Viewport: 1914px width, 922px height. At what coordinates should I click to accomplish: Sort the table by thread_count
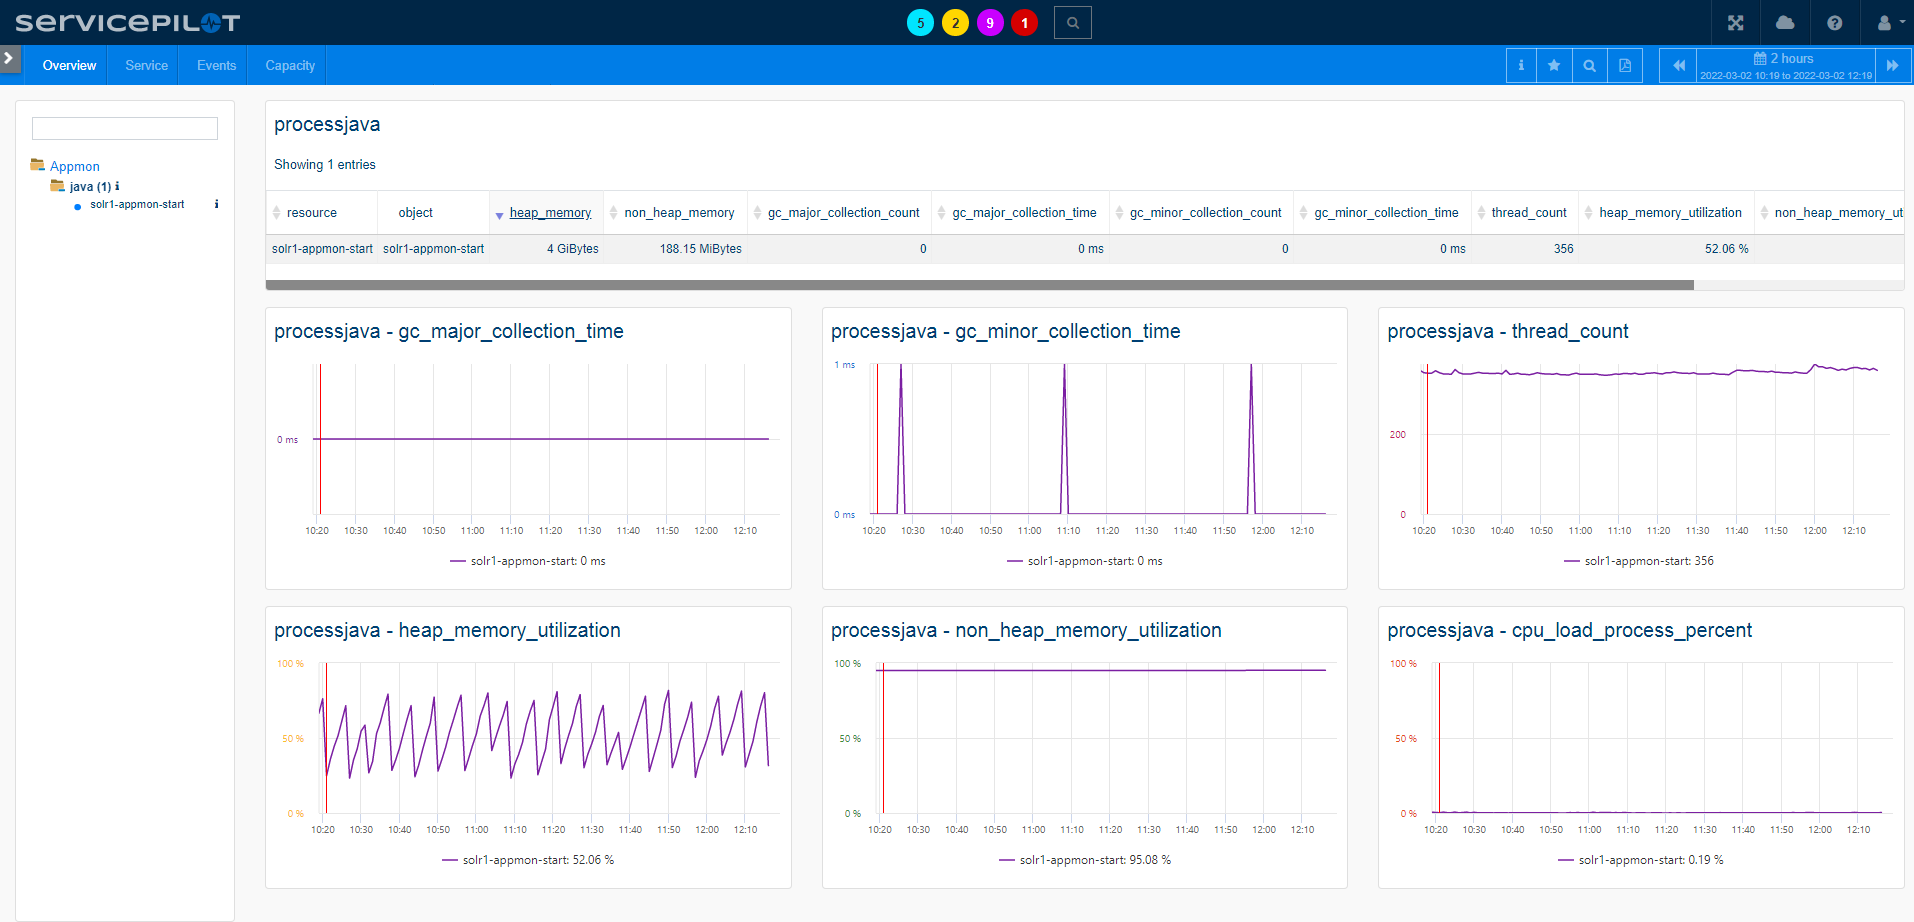[x=1528, y=212]
